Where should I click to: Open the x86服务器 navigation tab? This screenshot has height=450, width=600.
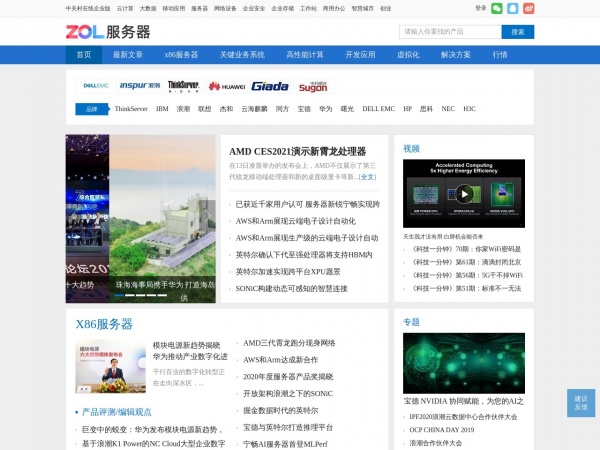(181, 55)
